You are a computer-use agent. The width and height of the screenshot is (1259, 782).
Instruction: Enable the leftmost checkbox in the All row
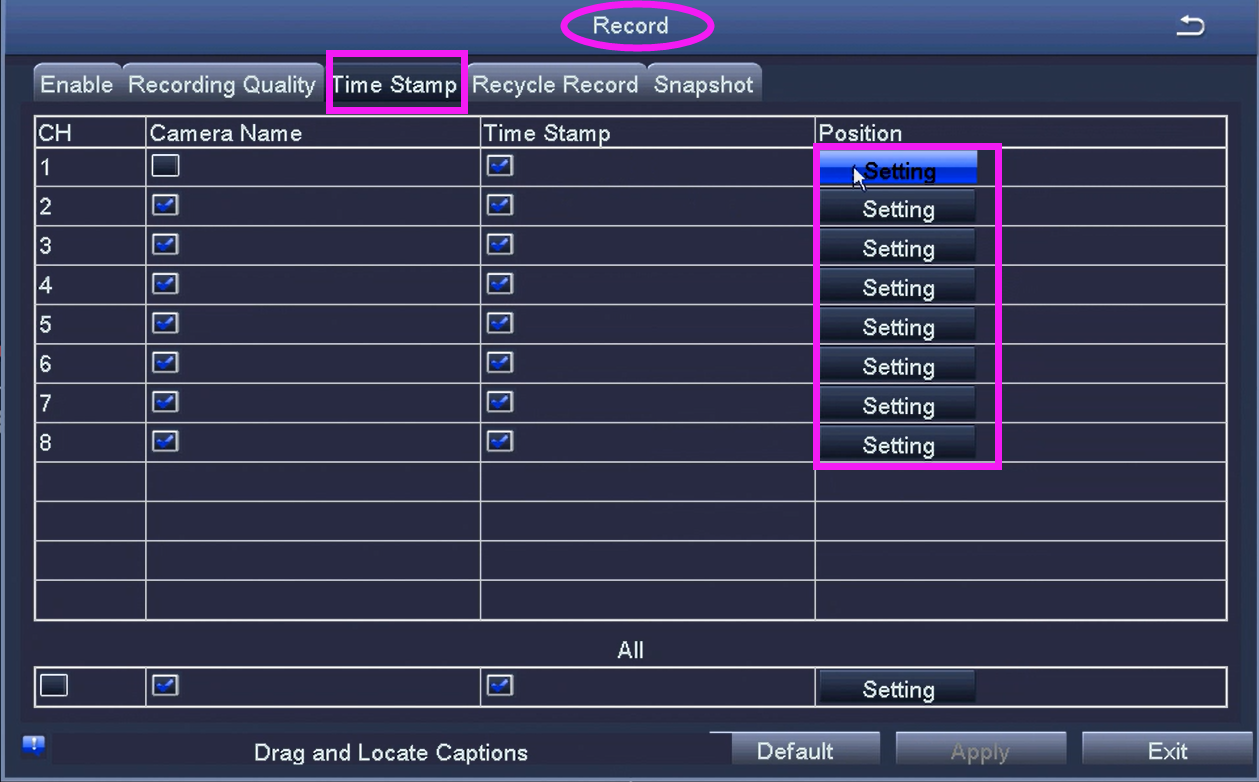(52, 685)
